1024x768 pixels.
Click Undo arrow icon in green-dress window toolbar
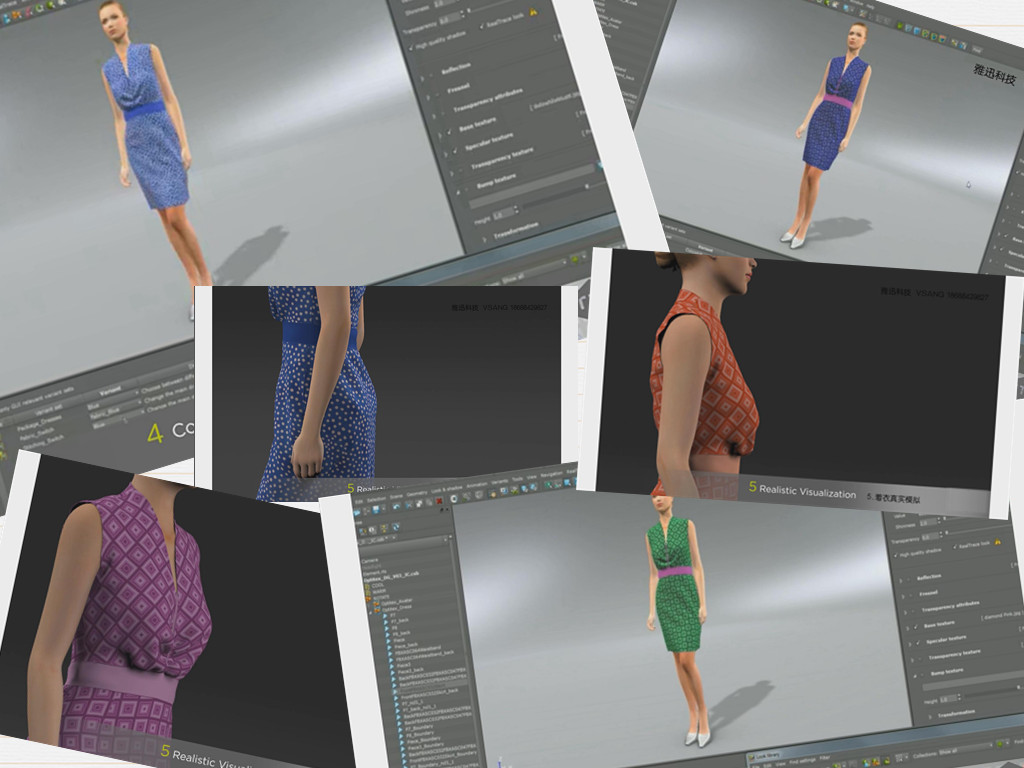pos(396,506)
